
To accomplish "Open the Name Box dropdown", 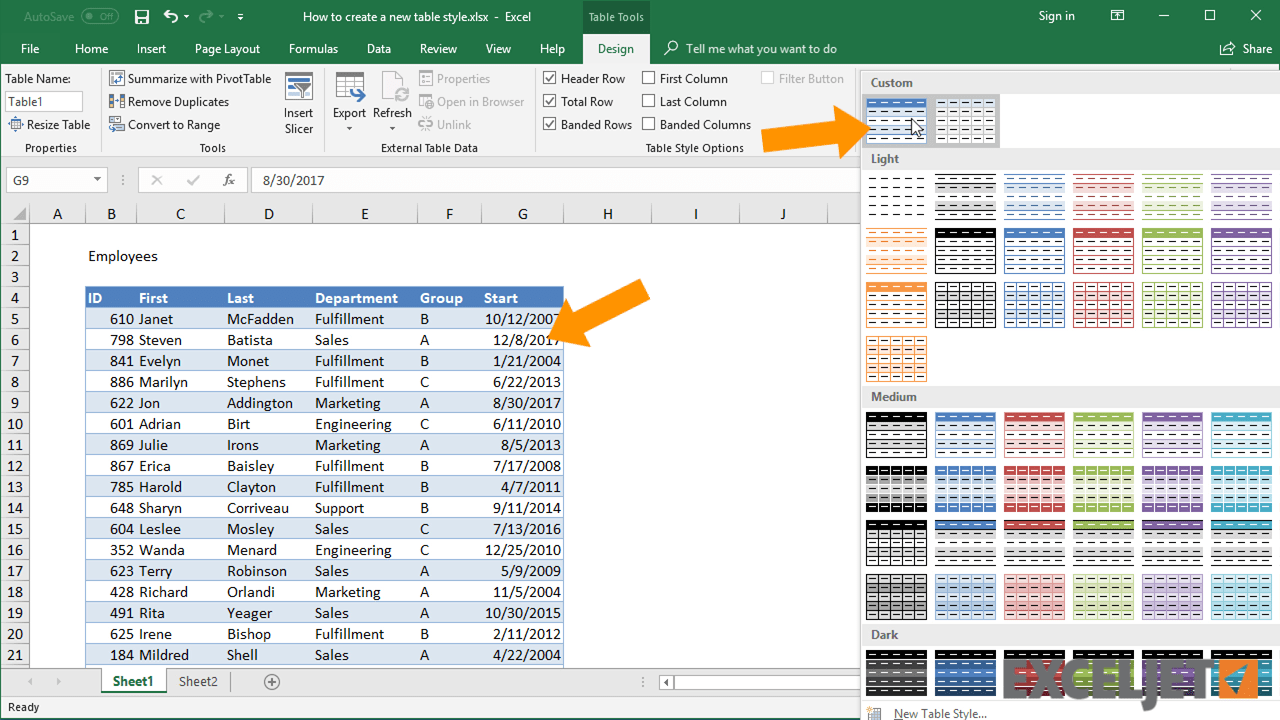I will (96, 179).
